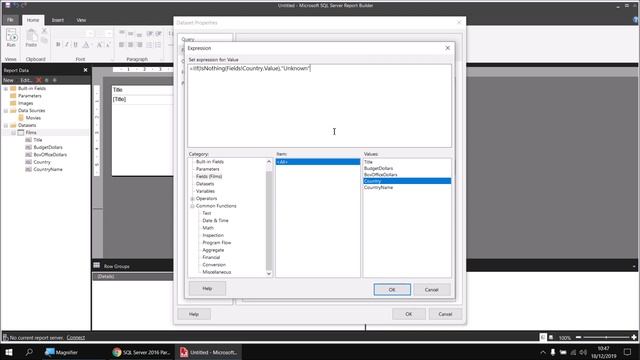Collapse Common Functions in Category list
The image size is (640, 360).
(192, 206)
